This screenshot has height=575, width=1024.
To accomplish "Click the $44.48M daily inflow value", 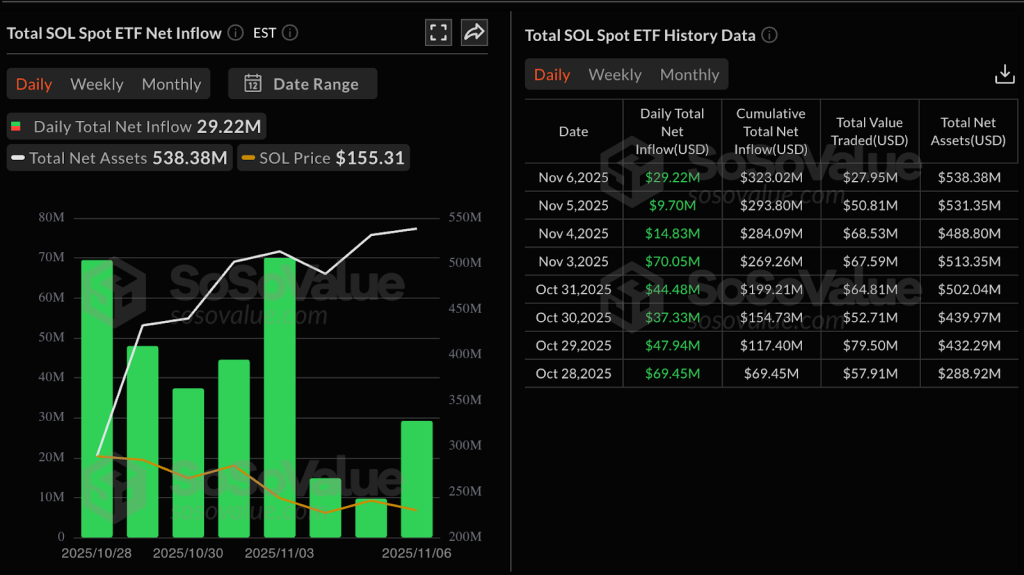I will pyautogui.click(x=672, y=289).
